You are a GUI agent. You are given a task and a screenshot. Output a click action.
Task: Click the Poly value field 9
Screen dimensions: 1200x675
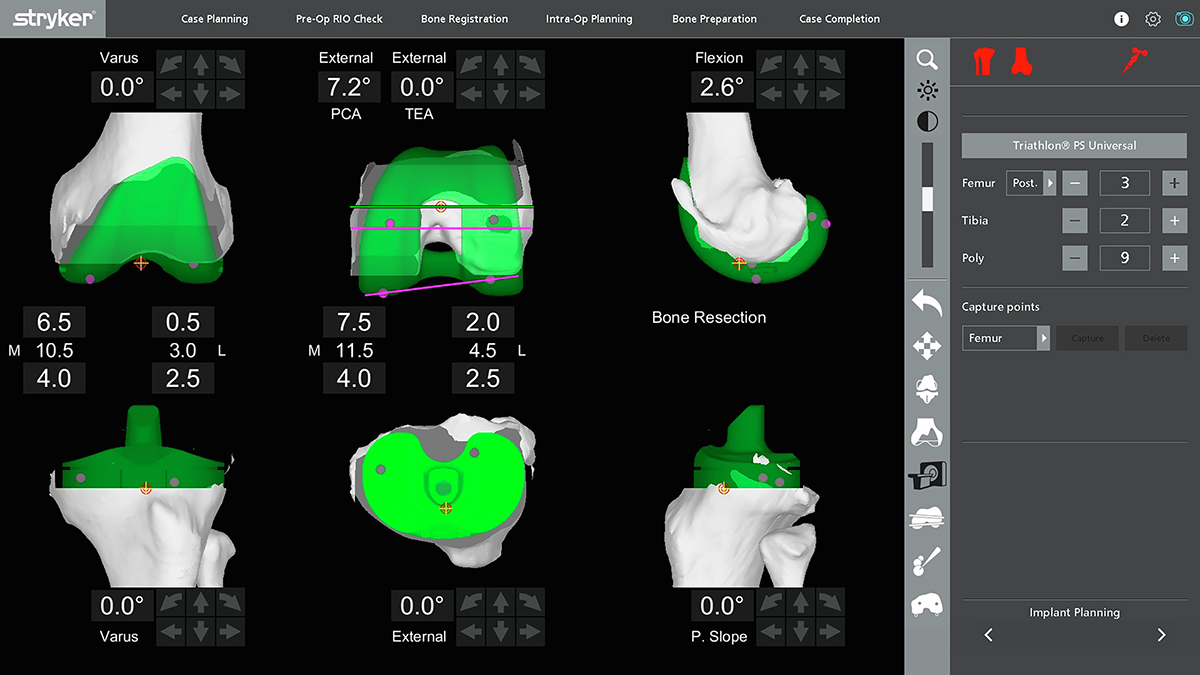point(1125,258)
